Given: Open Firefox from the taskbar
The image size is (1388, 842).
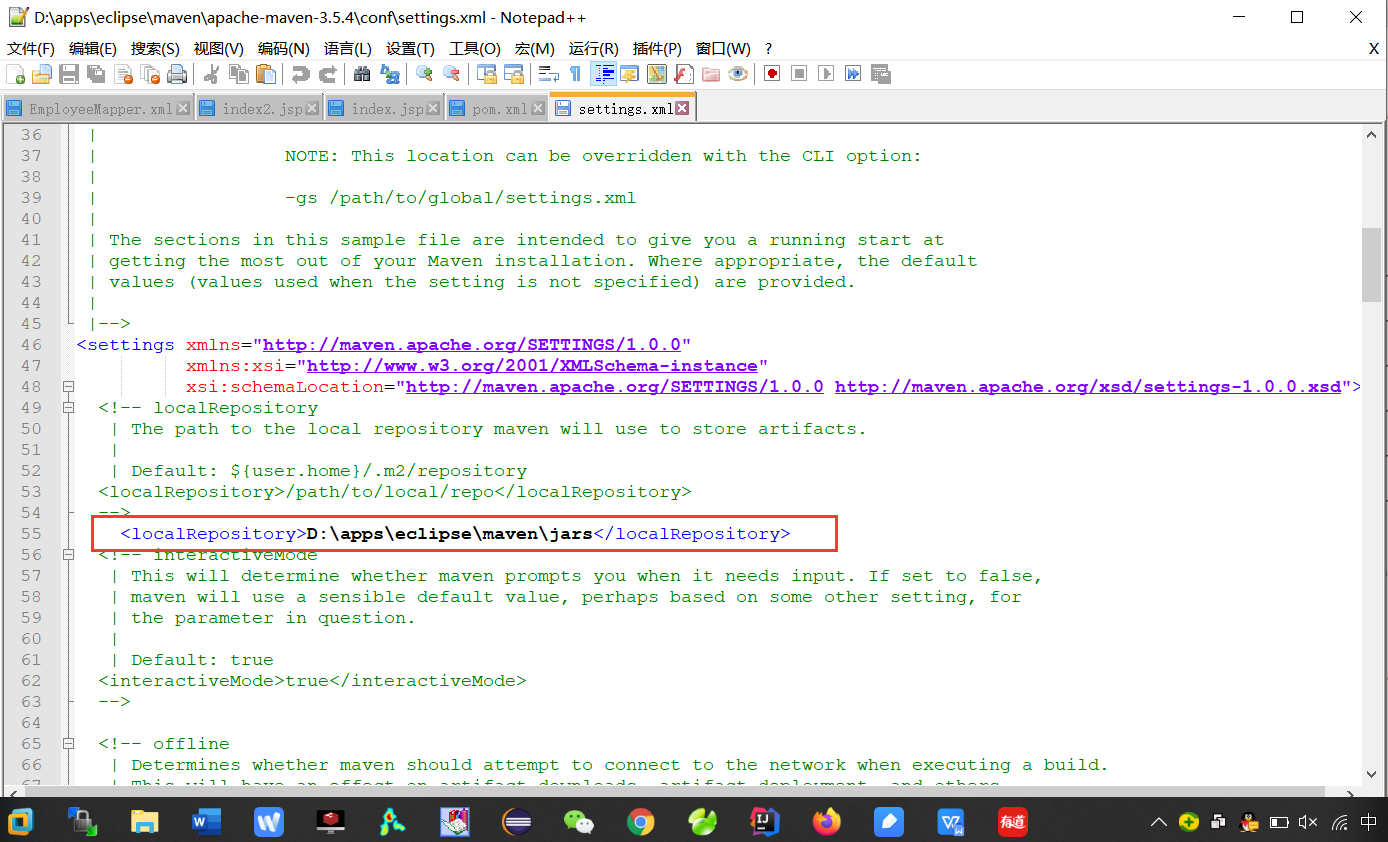Looking at the screenshot, I should pyautogui.click(x=826, y=822).
